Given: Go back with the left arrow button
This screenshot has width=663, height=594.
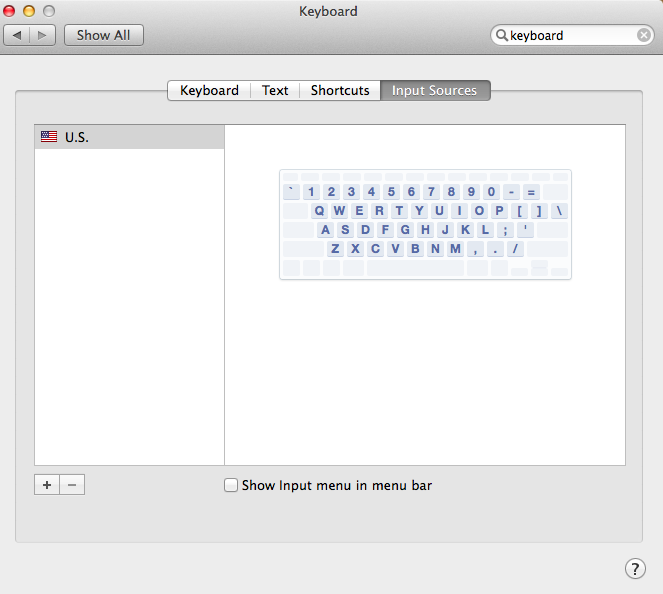Looking at the screenshot, I should click(x=16, y=35).
